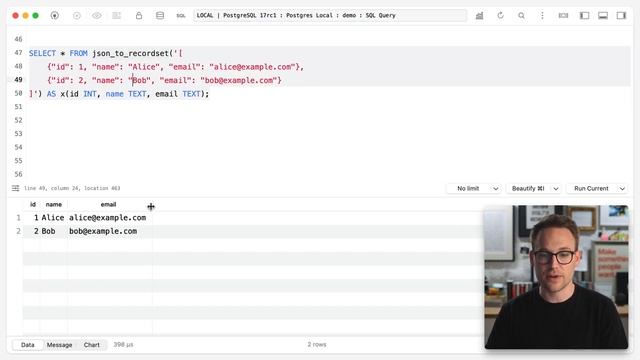
Task: Click the Beautify button
Action: point(528,189)
